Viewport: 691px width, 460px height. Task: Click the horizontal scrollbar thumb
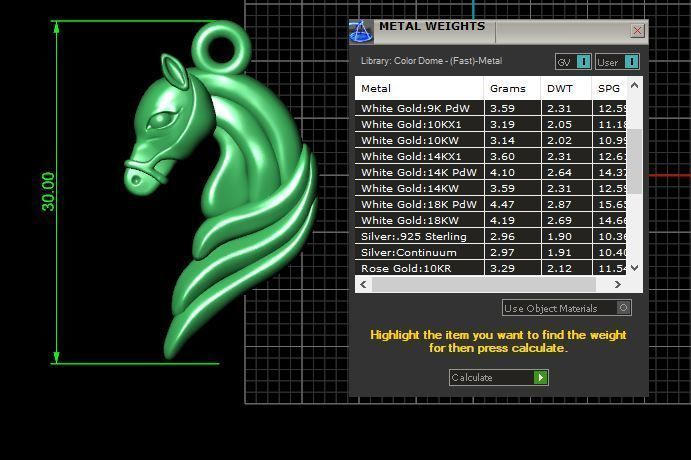[484, 285]
